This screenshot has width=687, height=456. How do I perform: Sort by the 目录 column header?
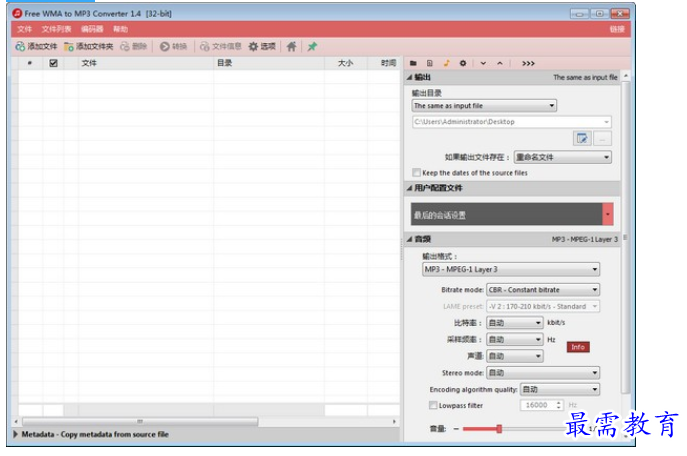click(224, 63)
